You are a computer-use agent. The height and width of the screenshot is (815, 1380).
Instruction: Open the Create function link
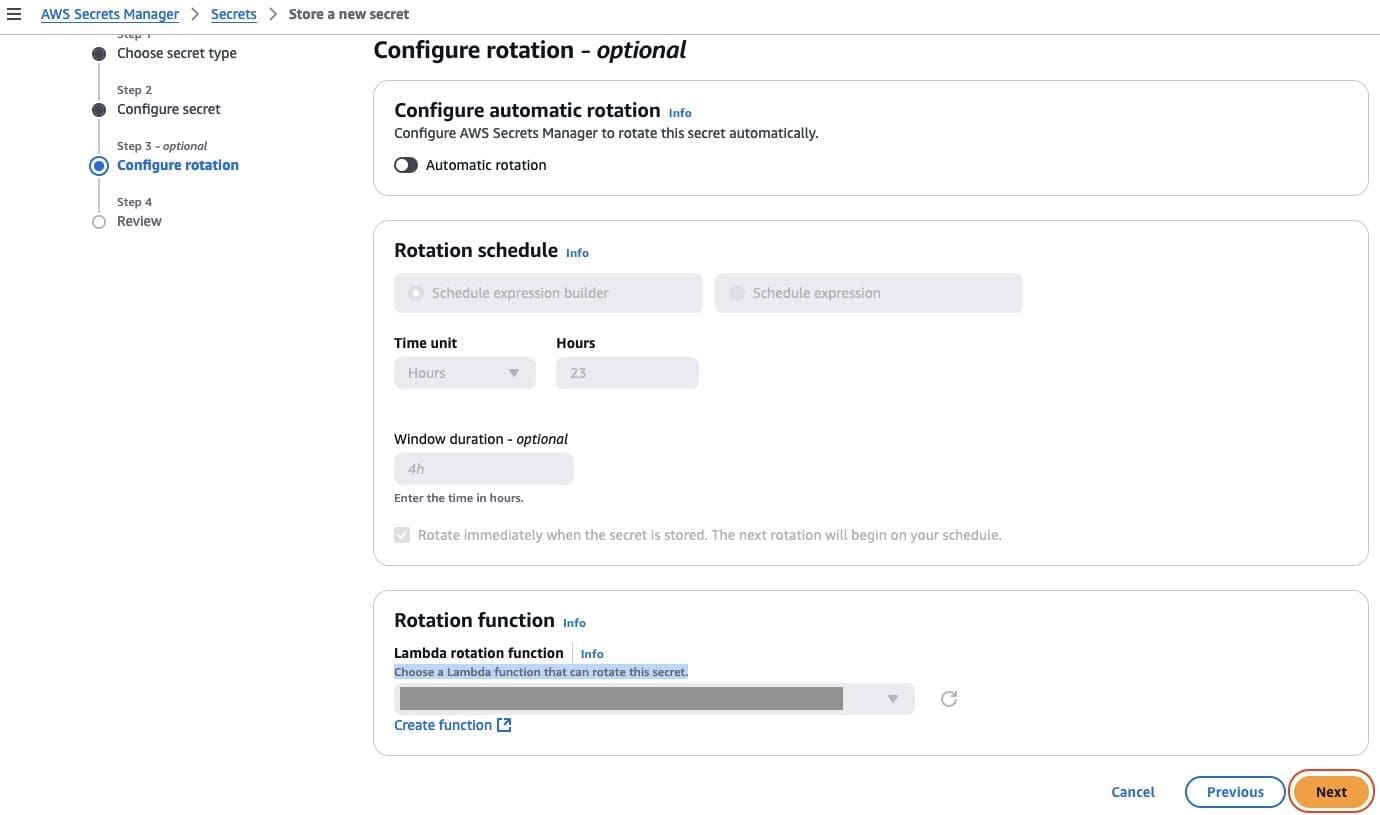click(443, 724)
